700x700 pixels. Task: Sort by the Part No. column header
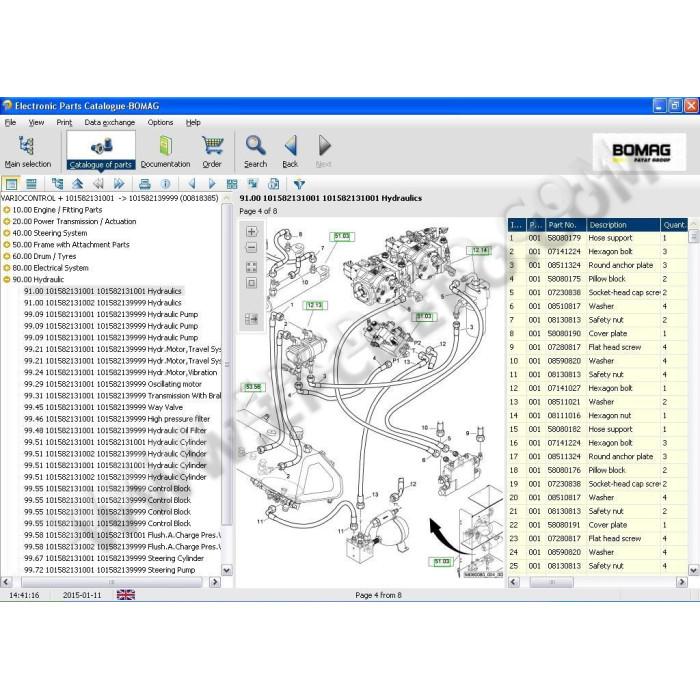[565, 225]
